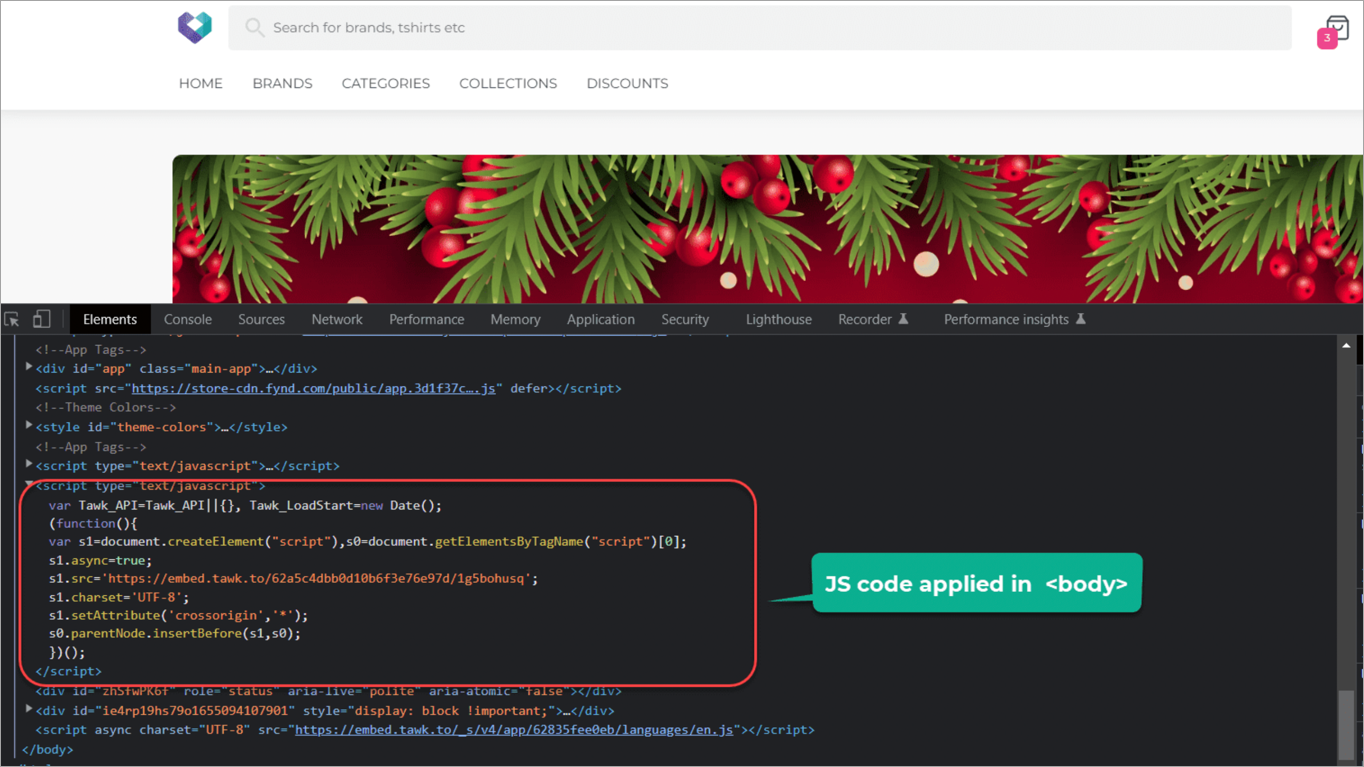
Task: Expand the div id="ie4rp19hs79o1655094107901" node
Action: (29, 710)
